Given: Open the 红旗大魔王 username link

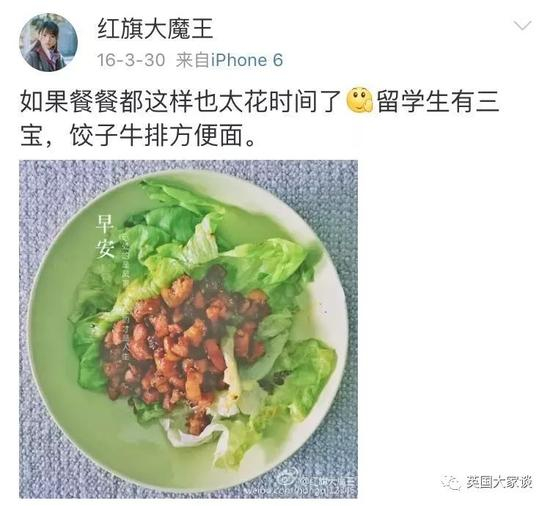Looking at the screenshot, I should coord(155,28).
